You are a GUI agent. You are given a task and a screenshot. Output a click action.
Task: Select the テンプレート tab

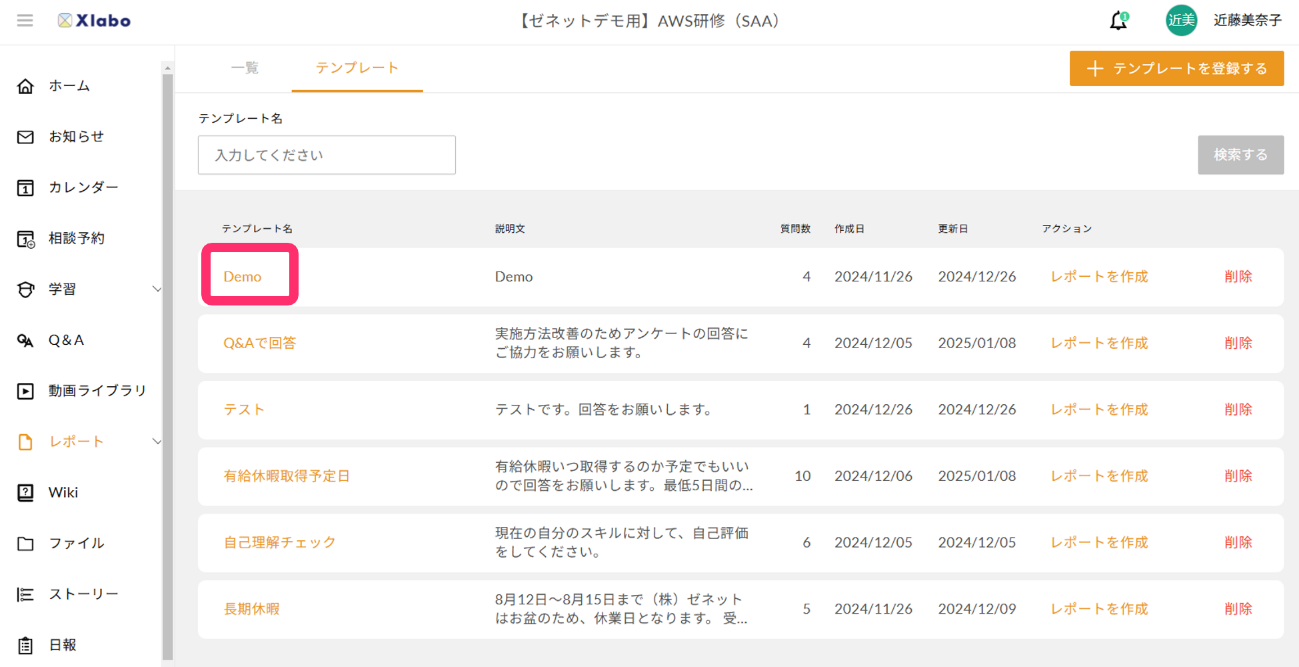click(x=357, y=68)
